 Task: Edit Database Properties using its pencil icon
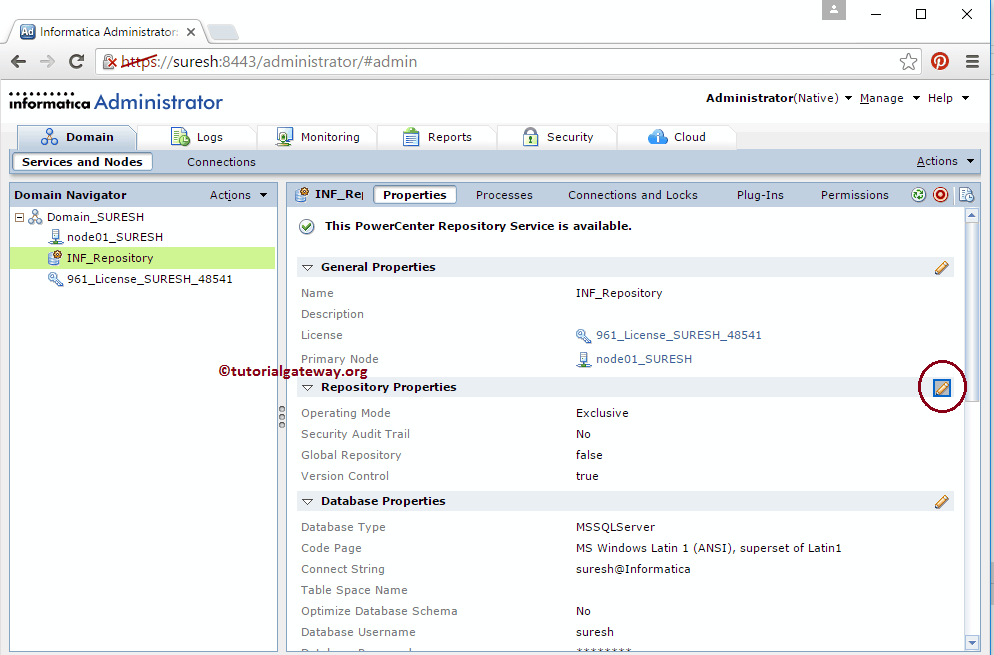point(940,501)
